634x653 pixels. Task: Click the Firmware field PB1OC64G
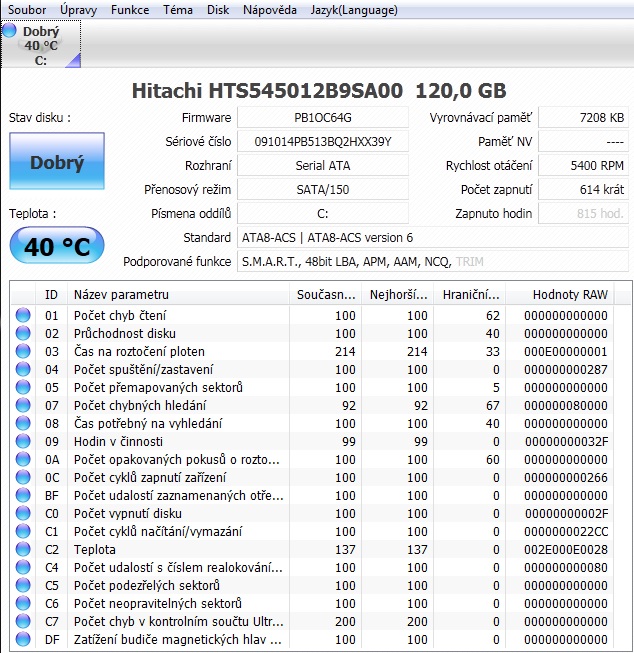(x=323, y=117)
